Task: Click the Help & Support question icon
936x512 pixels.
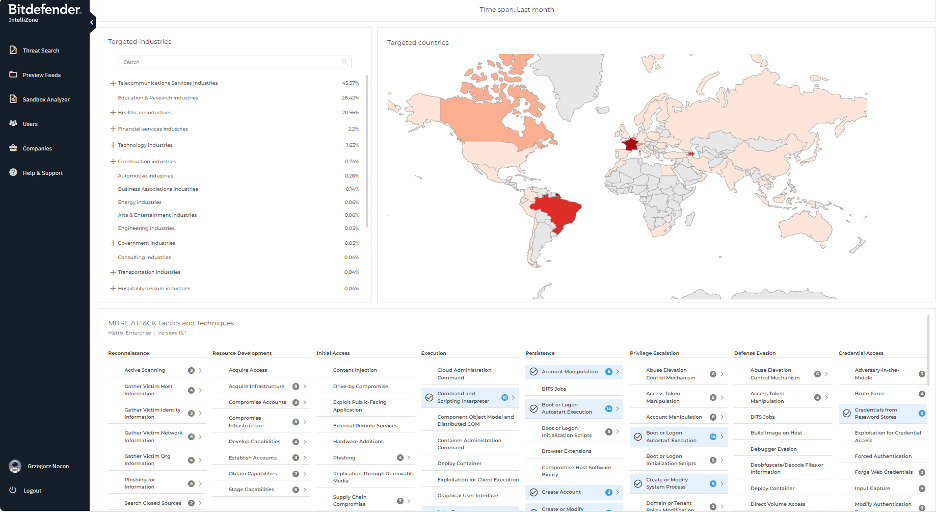Action: click(x=13, y=173)
